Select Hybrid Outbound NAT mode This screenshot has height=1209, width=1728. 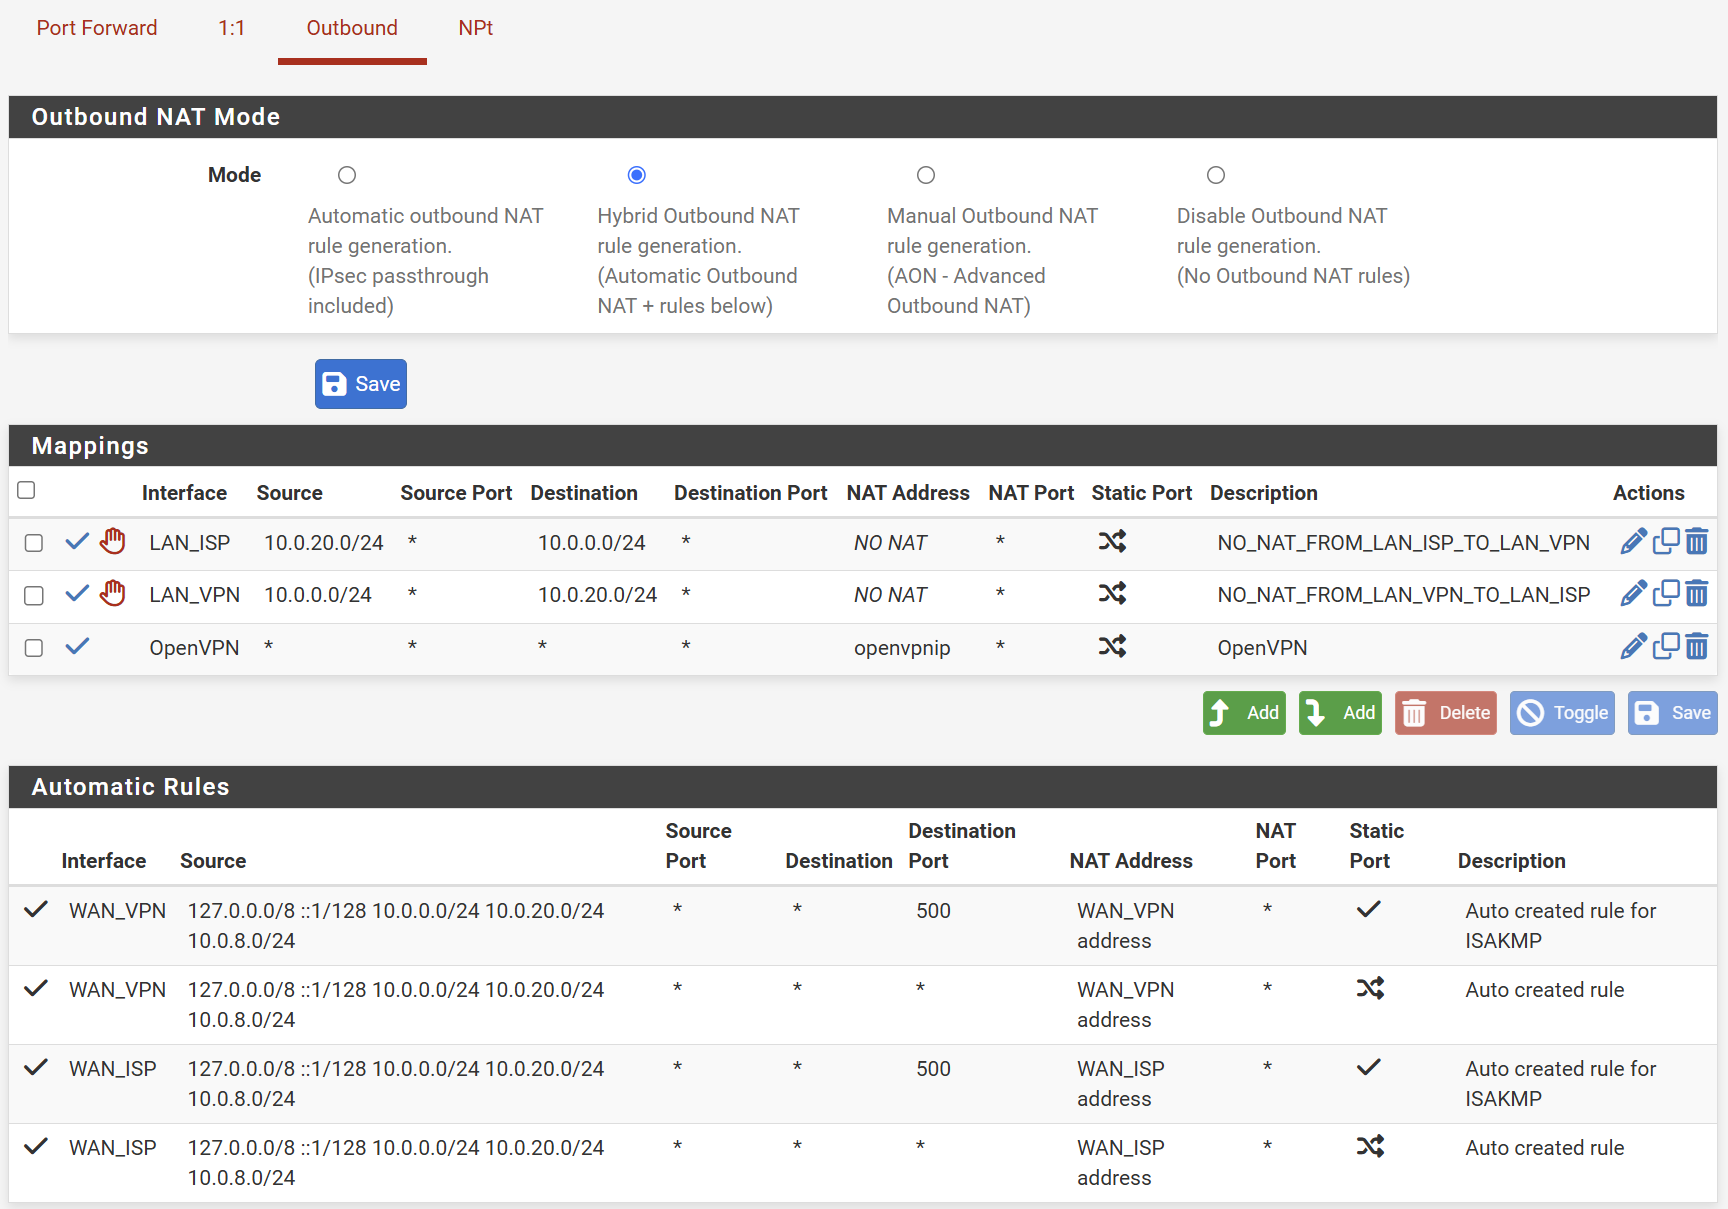pos(637,175)
